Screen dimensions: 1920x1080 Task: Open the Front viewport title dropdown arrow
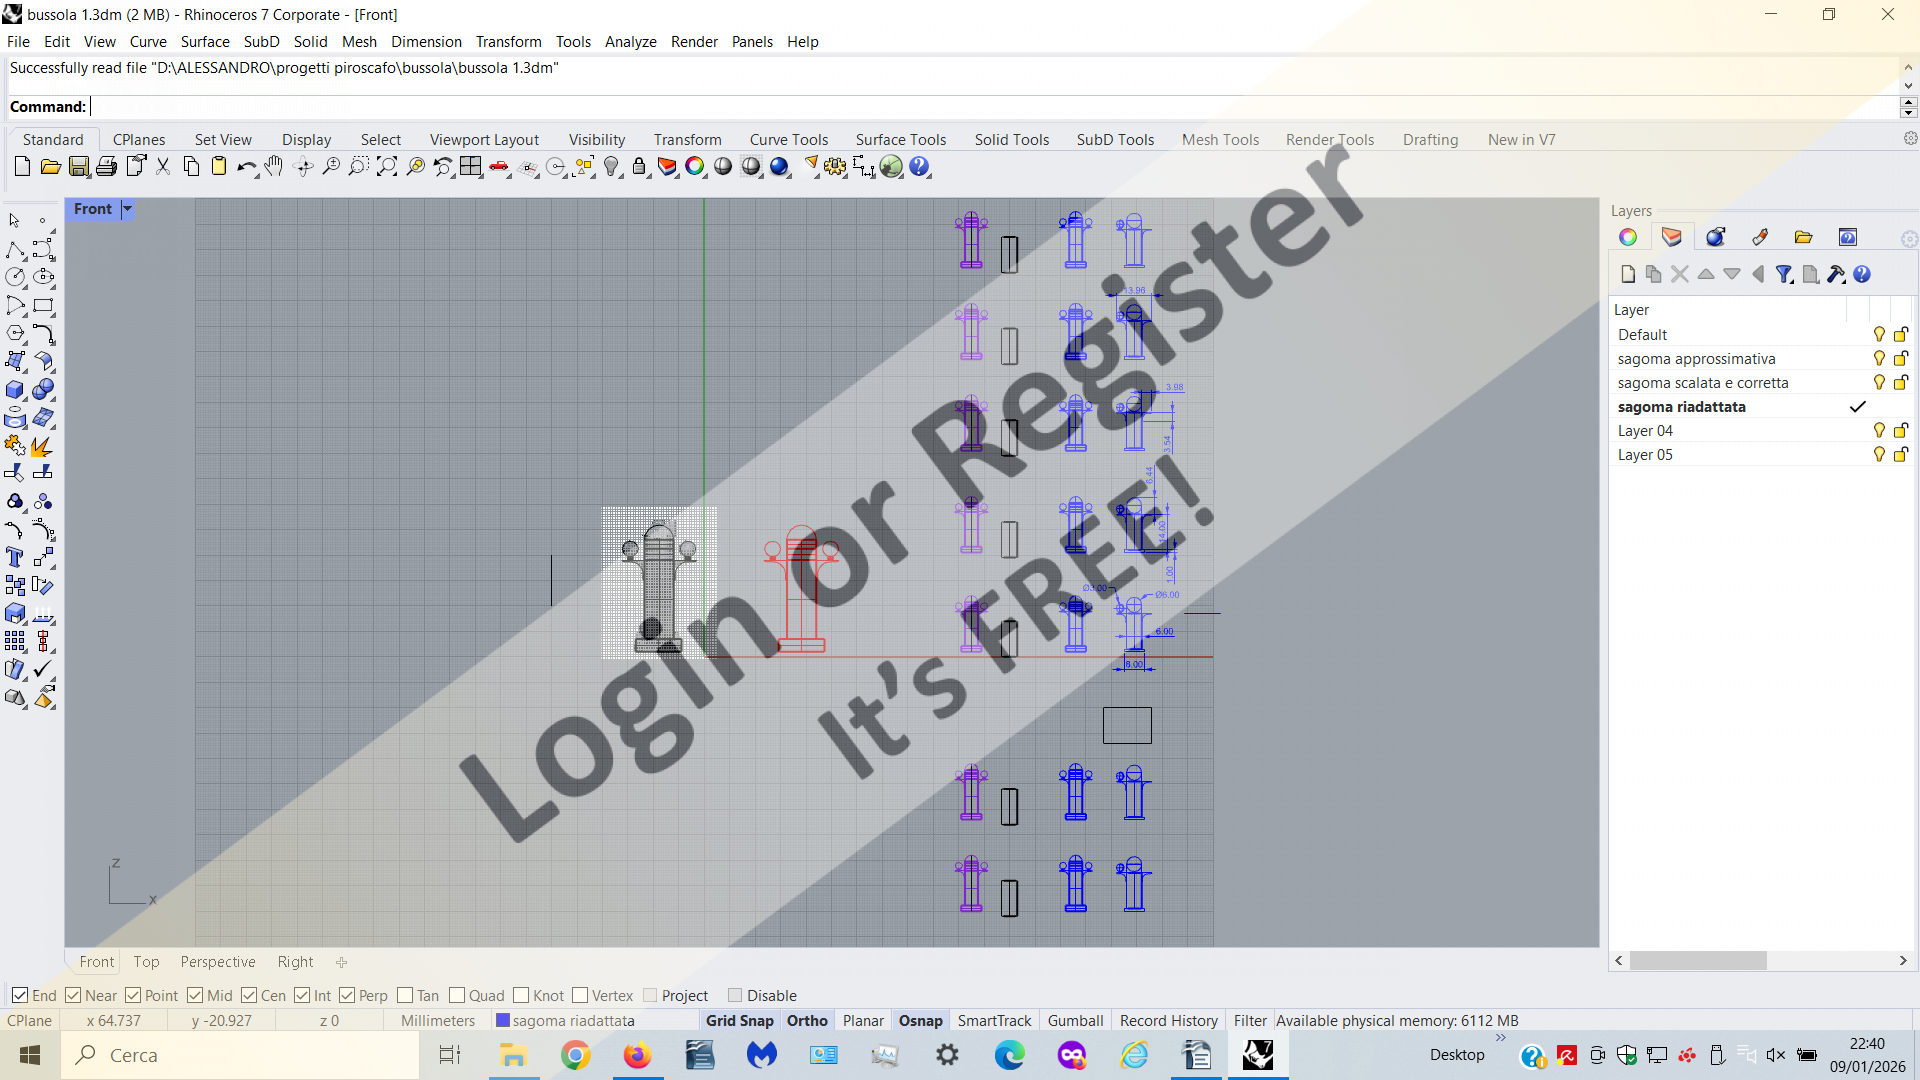point(127,209)
